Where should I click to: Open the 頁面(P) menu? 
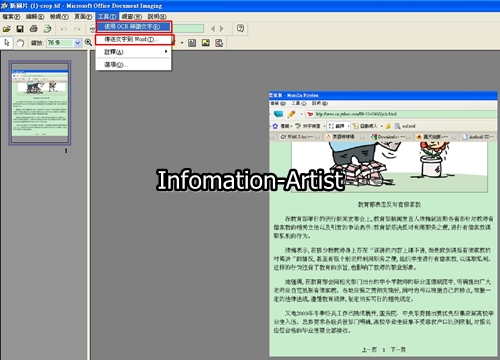coord(83,17)
